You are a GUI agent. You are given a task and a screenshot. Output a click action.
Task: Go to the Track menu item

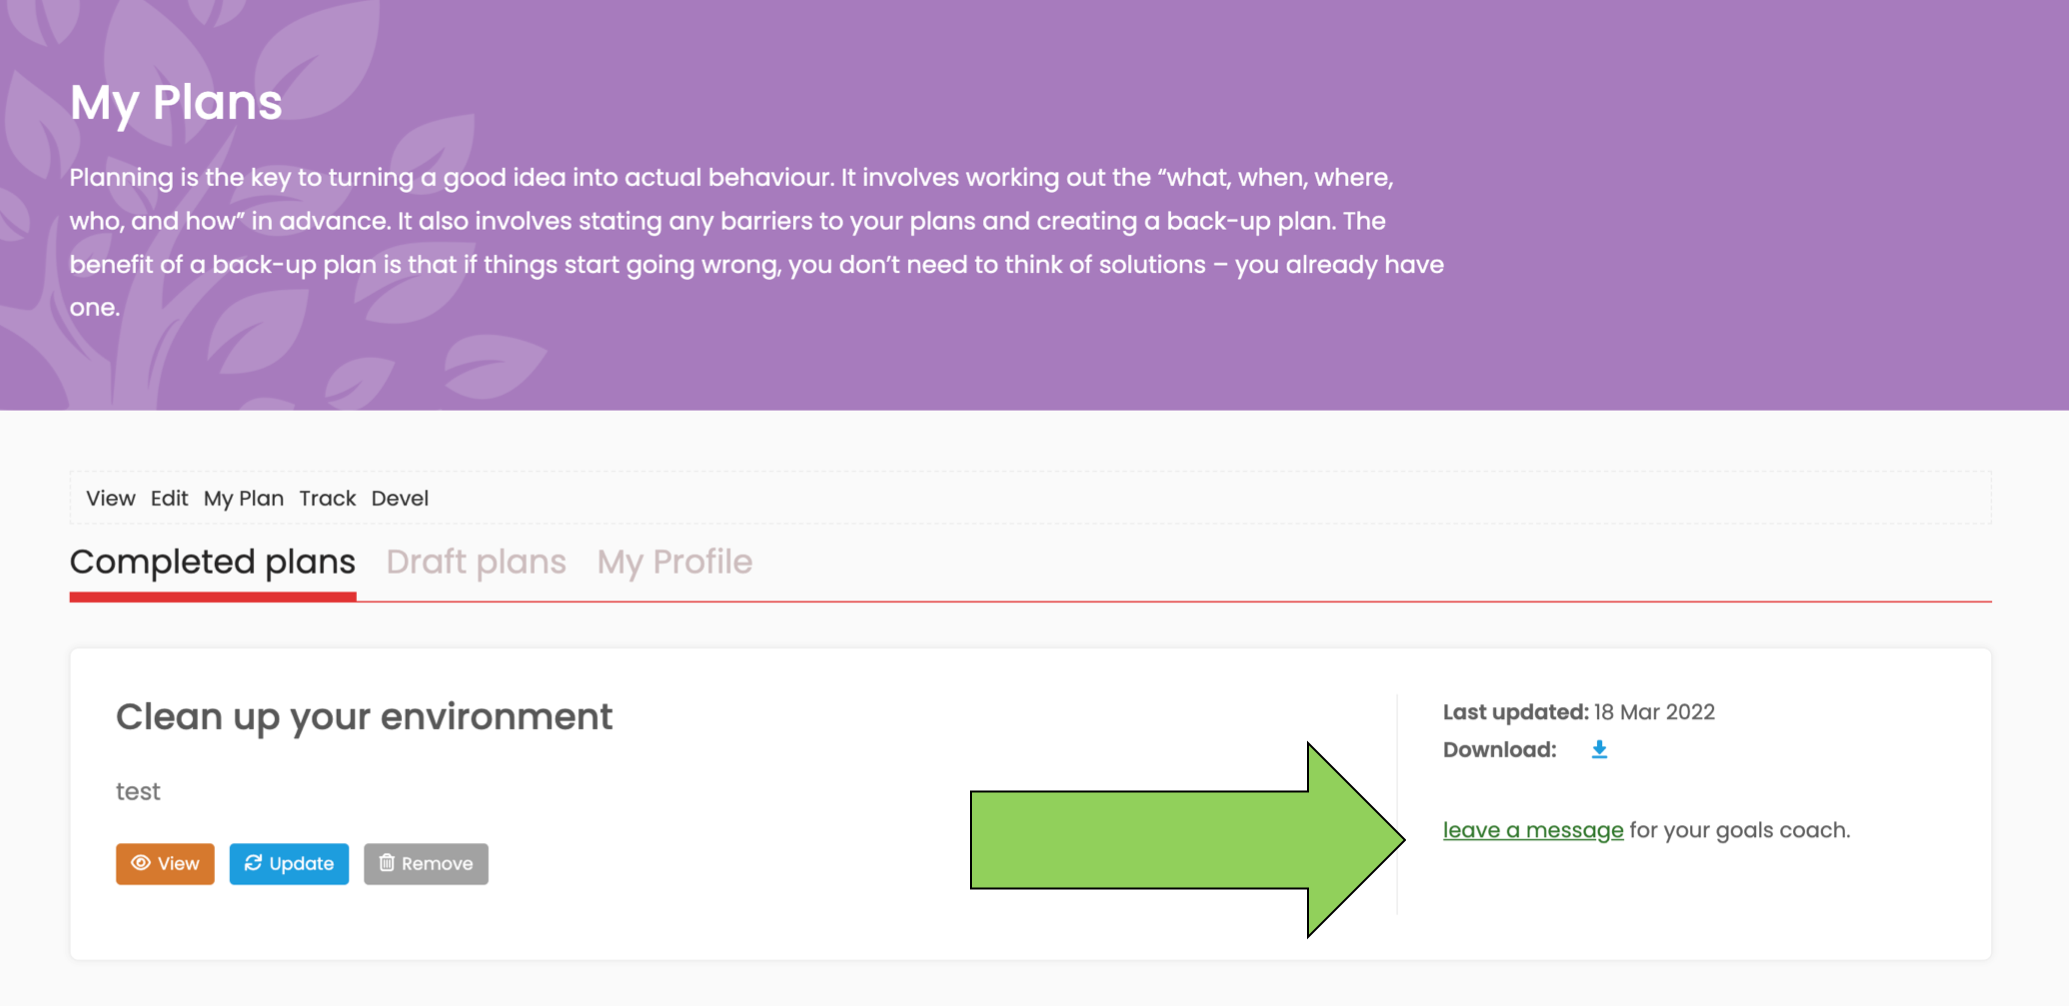[327, 498]
